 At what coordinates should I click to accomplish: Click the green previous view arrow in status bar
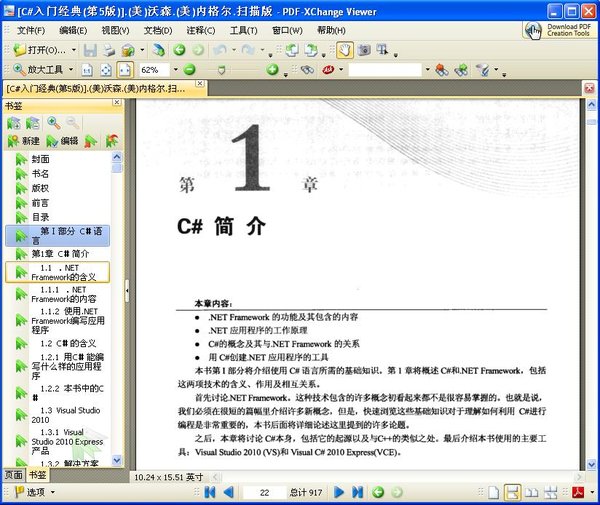378,492
